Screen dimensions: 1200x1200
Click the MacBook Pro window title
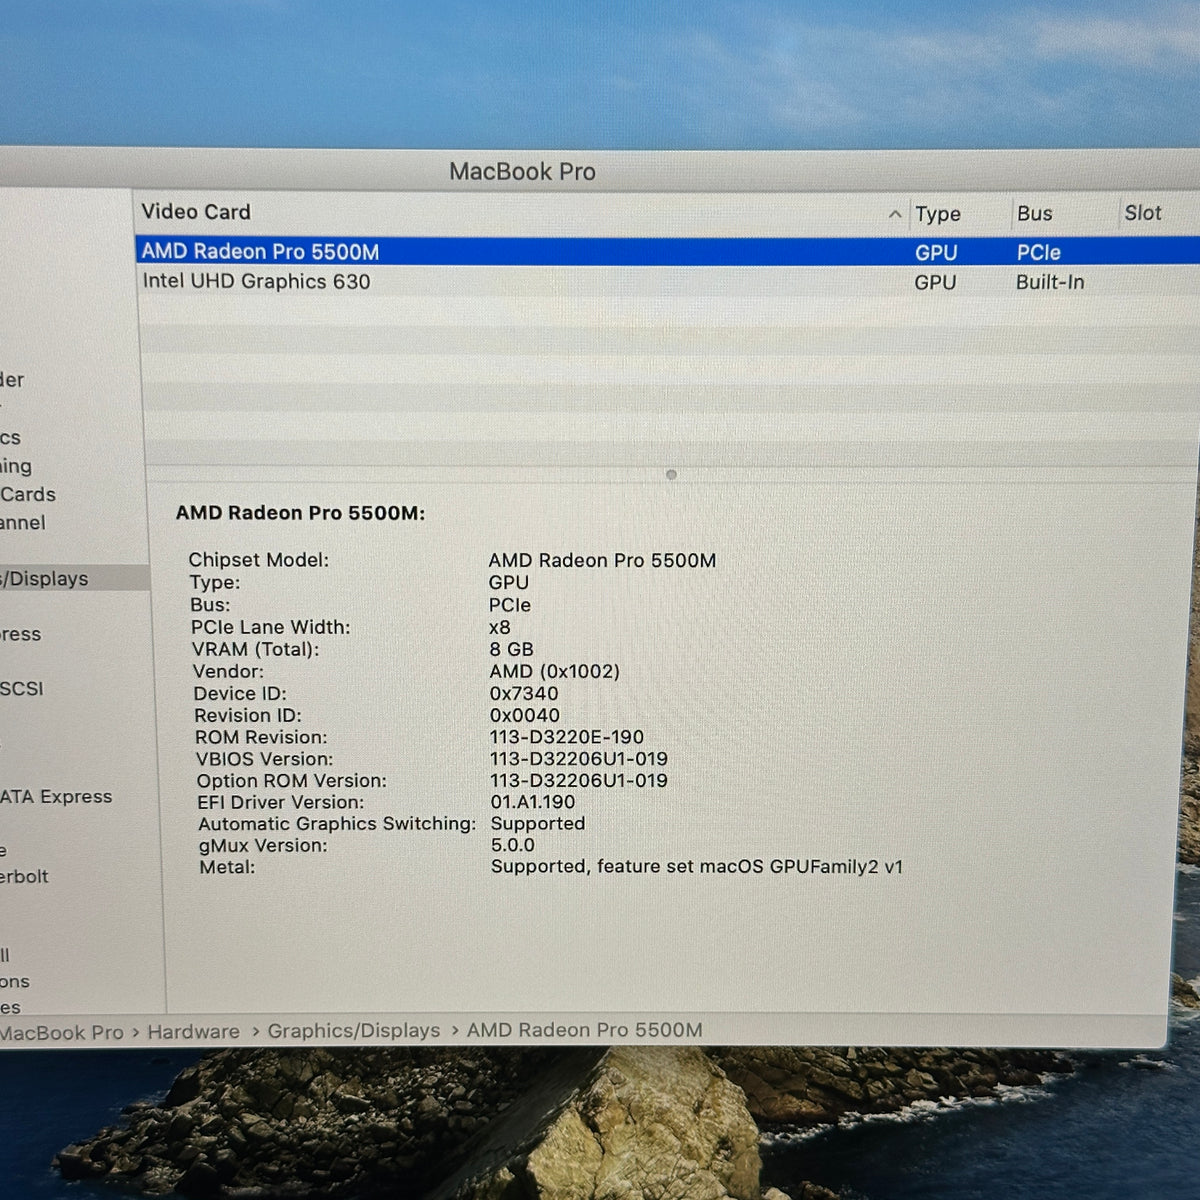[522, 172]
